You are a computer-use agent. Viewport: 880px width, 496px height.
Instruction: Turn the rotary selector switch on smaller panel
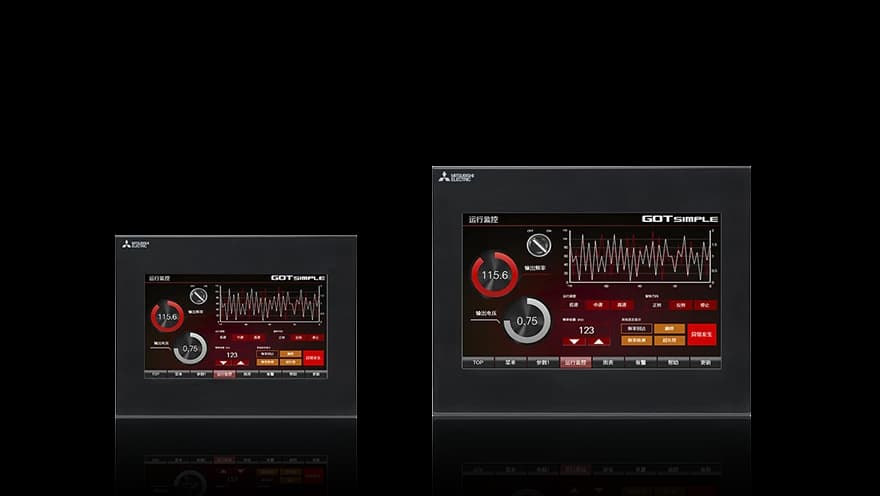click(198, 296)
